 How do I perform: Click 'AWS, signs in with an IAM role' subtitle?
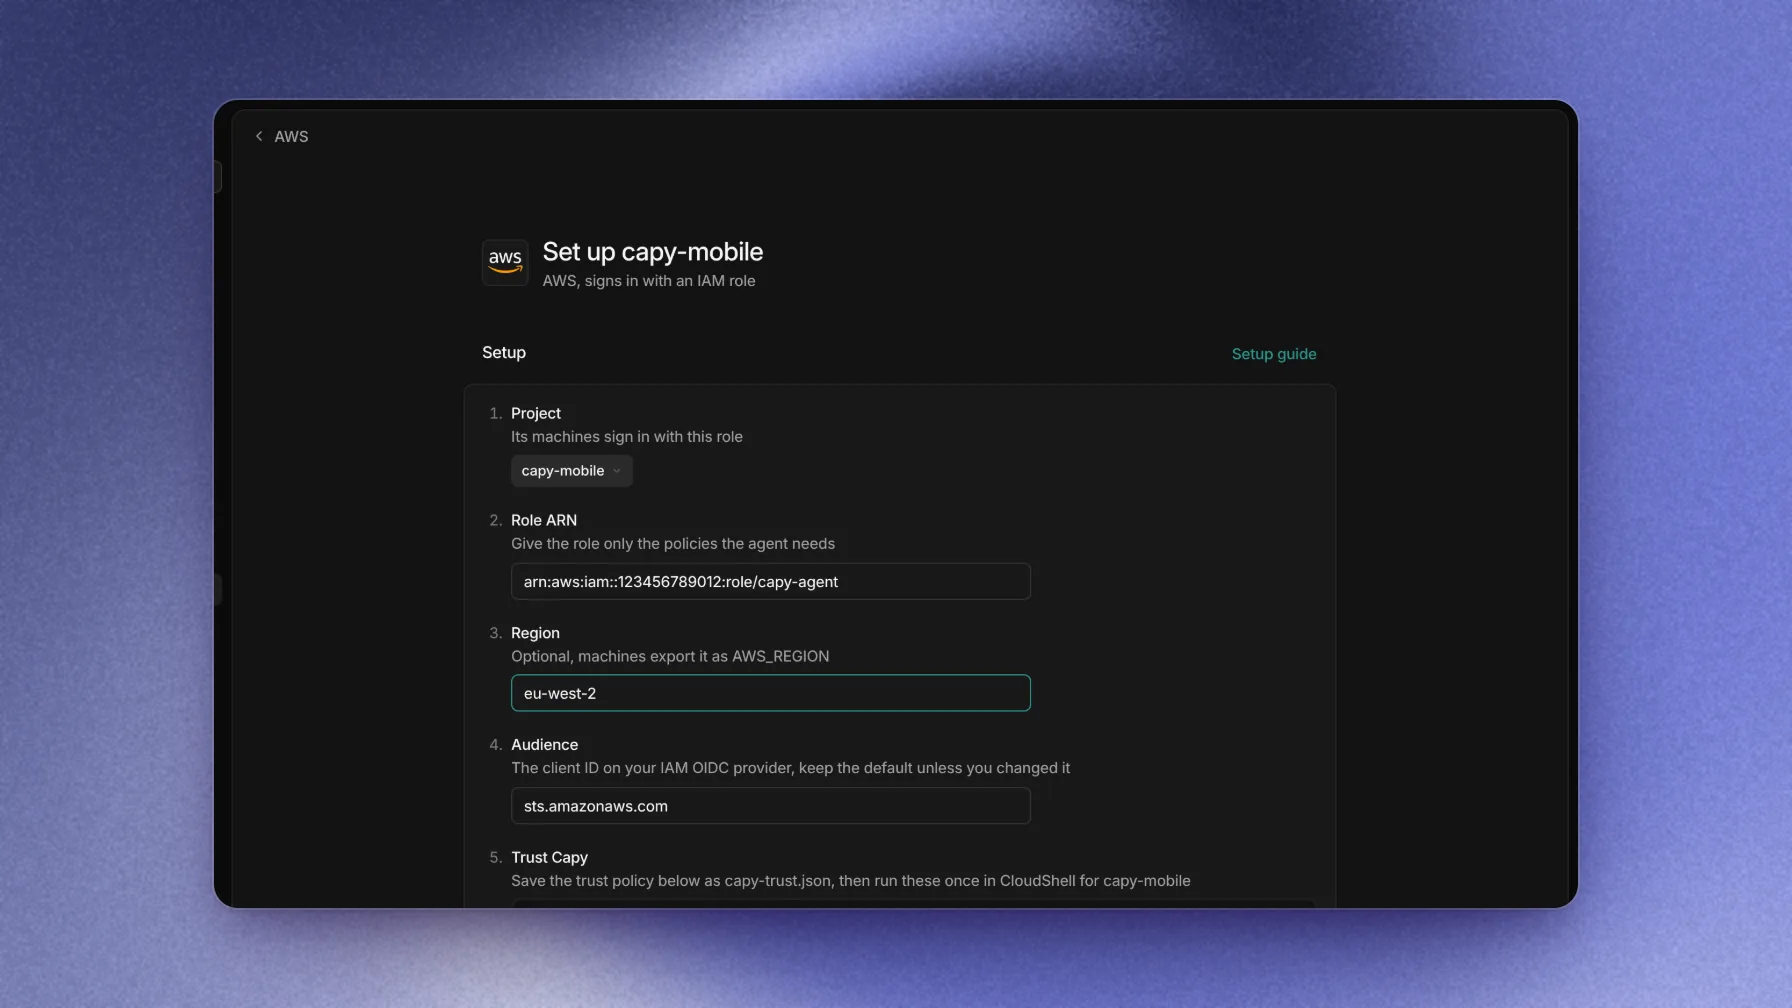click(649, 281)
